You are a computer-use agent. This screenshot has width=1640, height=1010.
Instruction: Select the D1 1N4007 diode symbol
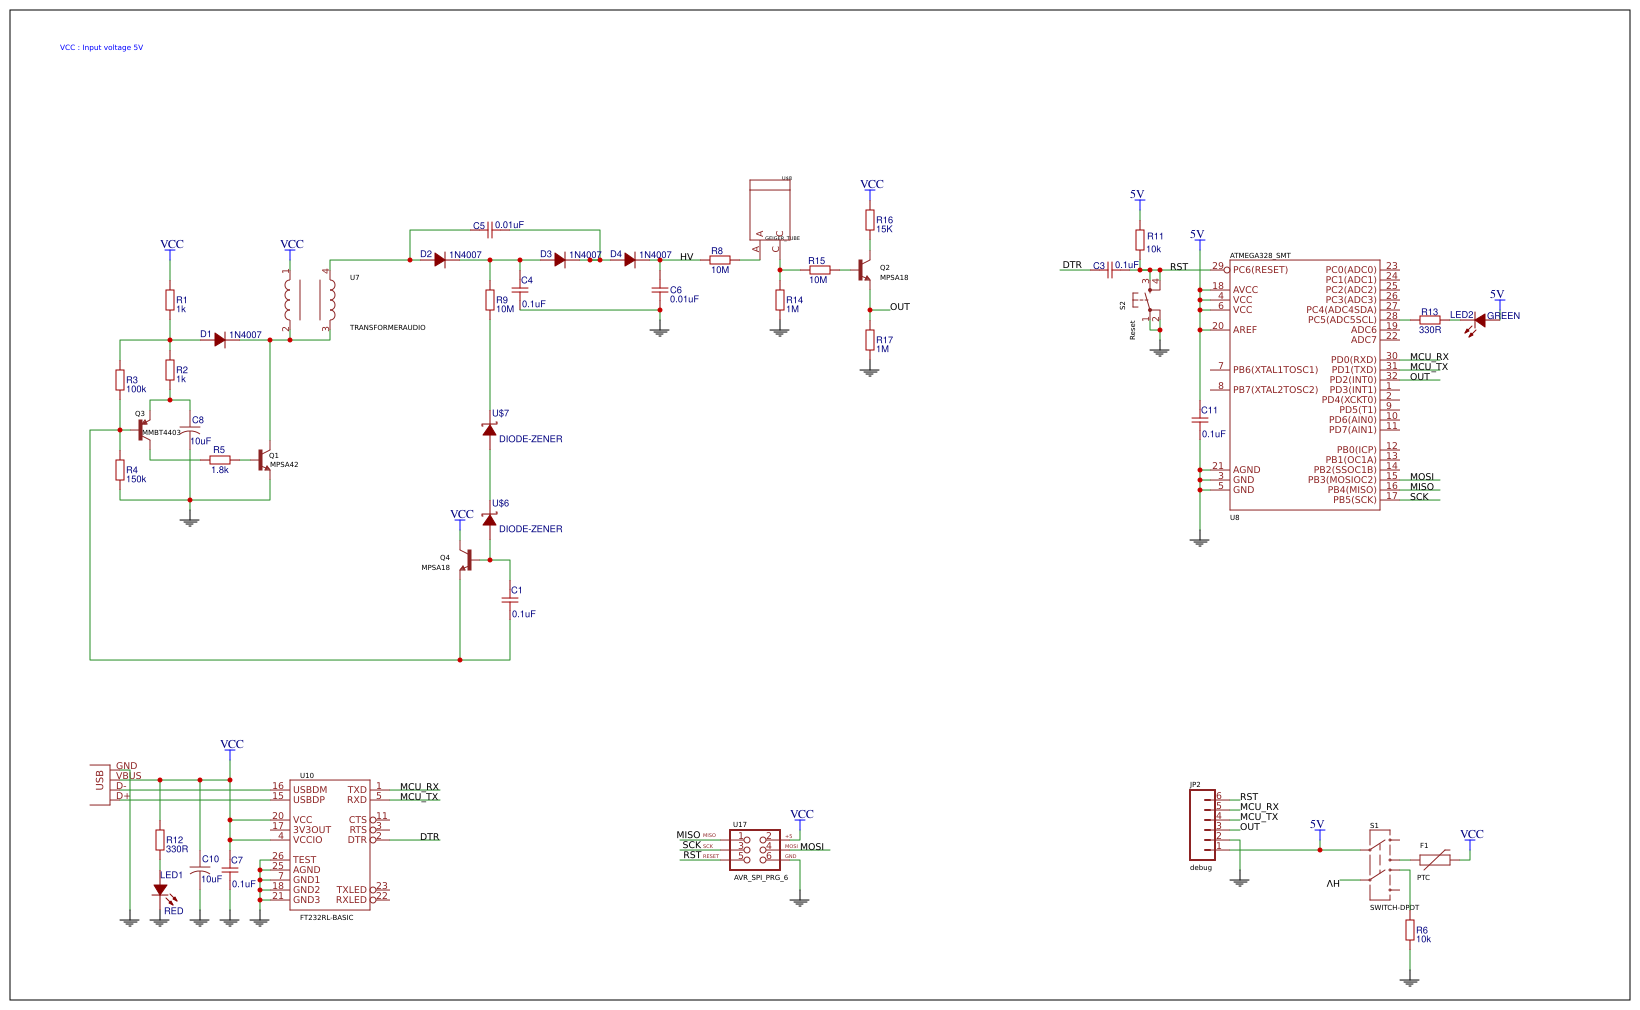point(220,340)
